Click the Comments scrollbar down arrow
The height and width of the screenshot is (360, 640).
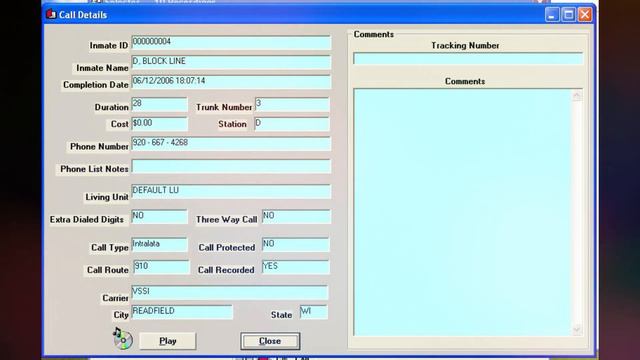(x=577, y=329)
